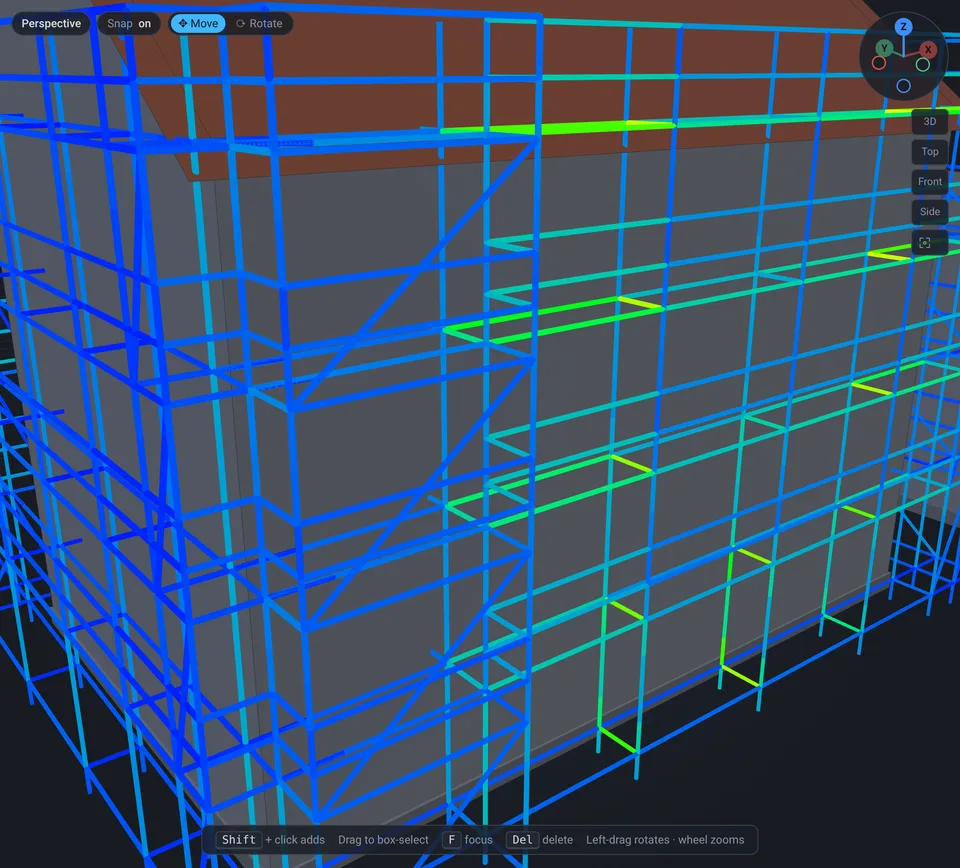Click the hollow red negative-axis gizmo circle
Image resolution: width=960 pixels, height=868 pixels.
point(879,63)
